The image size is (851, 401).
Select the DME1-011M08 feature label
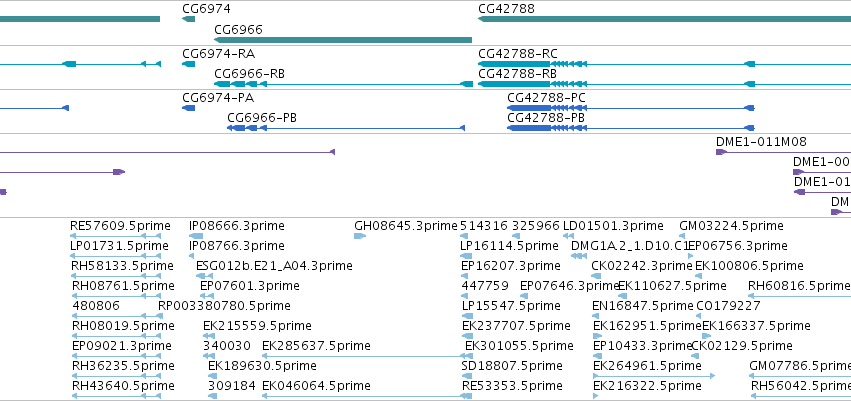tap(761, 142)
